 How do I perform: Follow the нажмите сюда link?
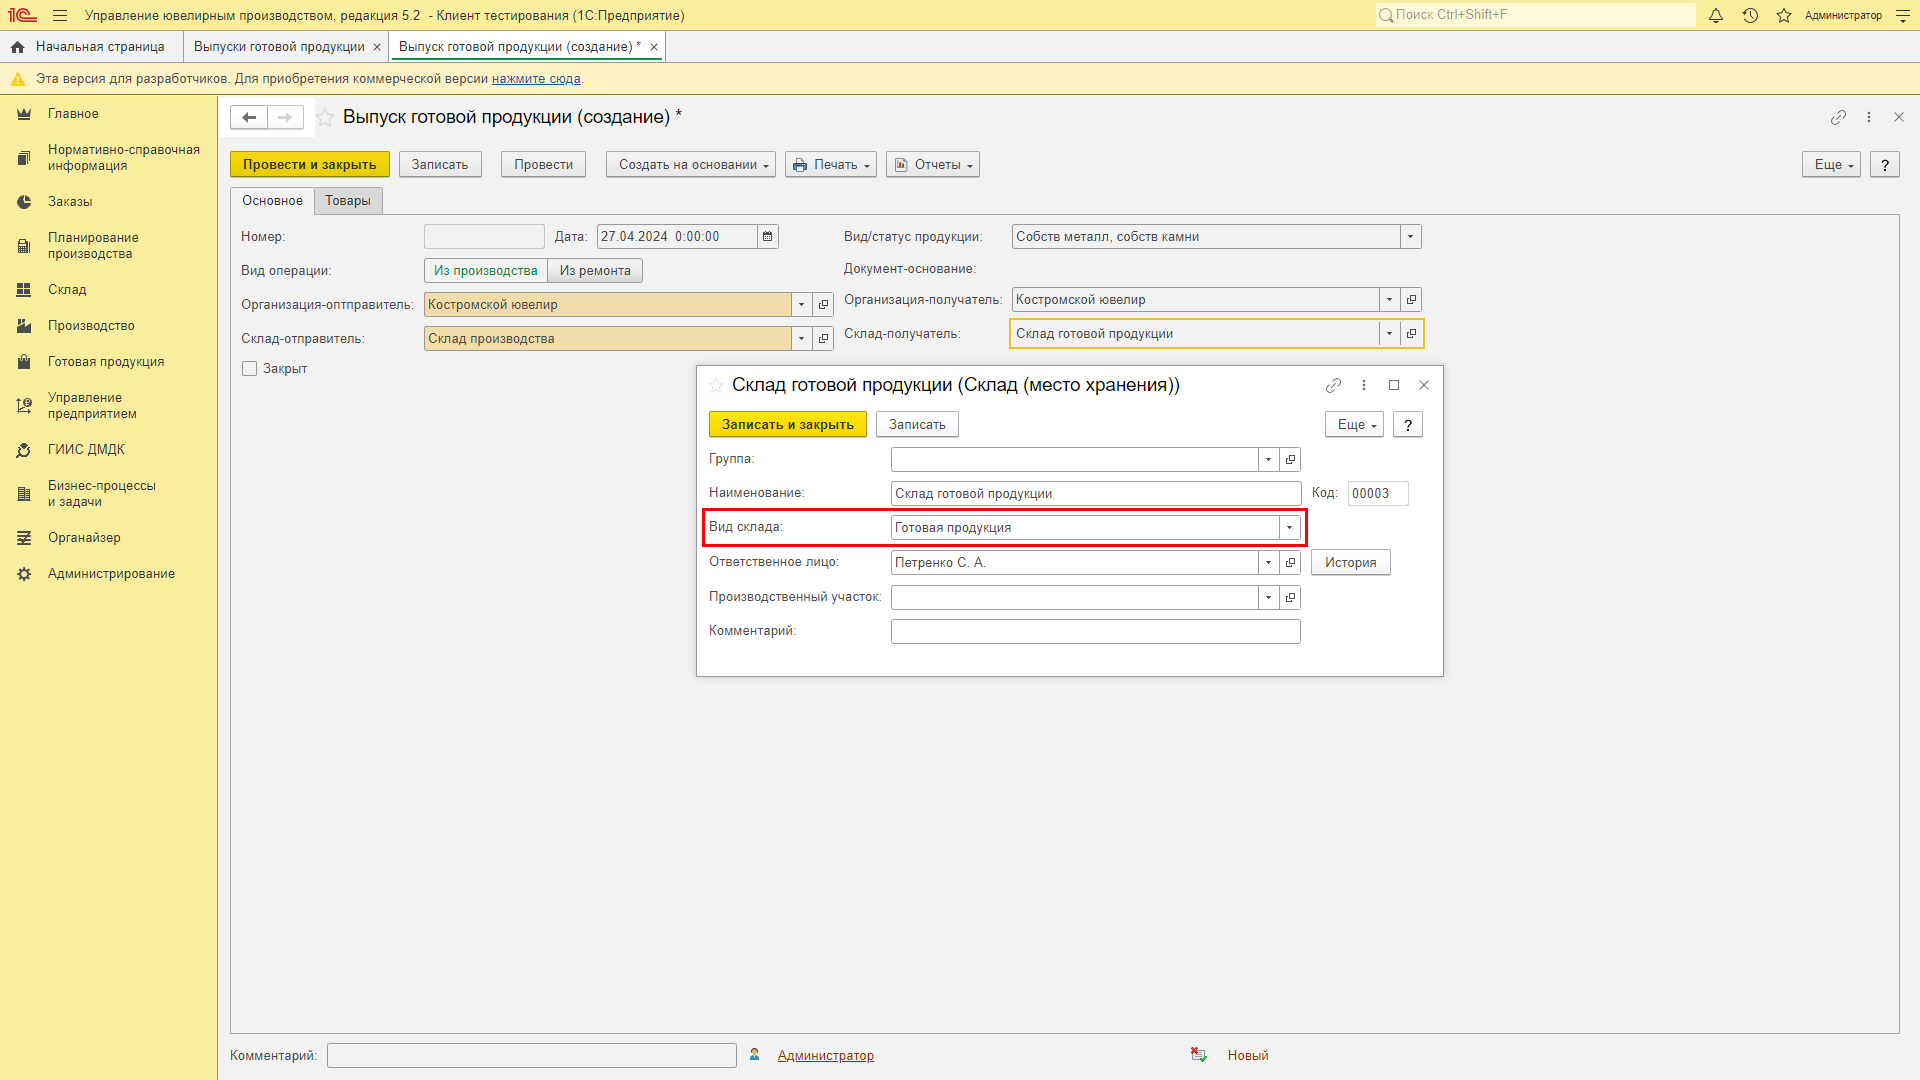(536, 79)
